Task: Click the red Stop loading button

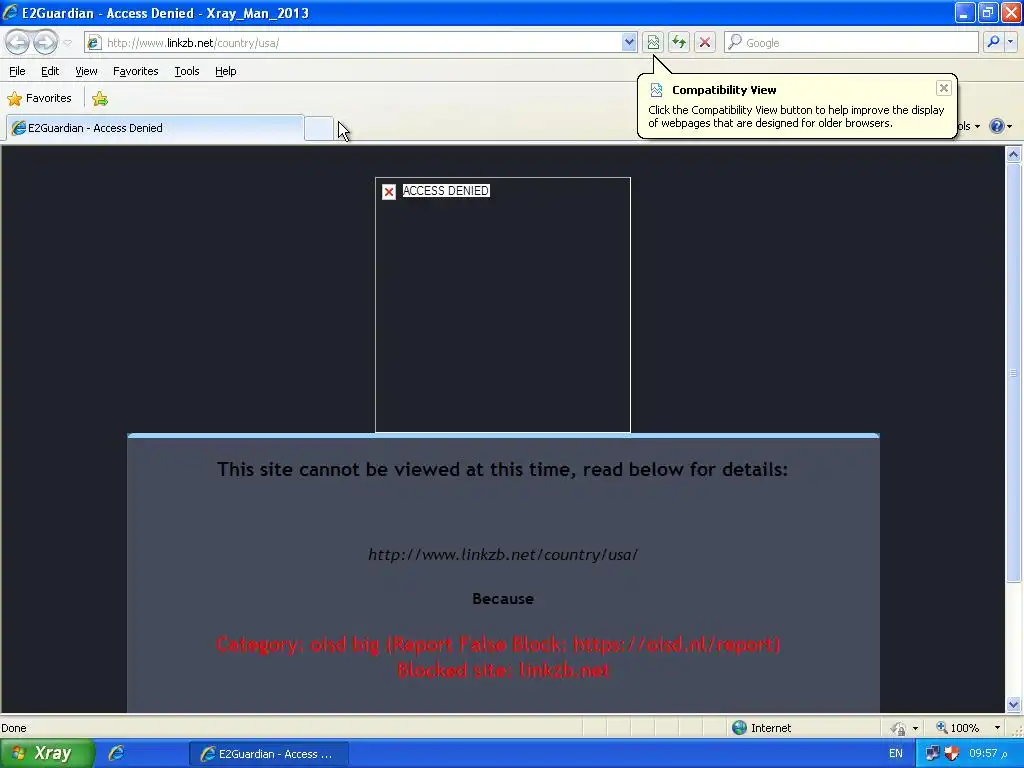Action: (705, 42)
